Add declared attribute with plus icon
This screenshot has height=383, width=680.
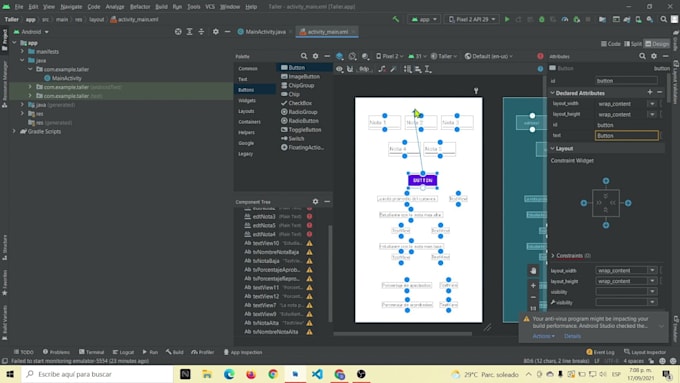click(x=650, y=92)
